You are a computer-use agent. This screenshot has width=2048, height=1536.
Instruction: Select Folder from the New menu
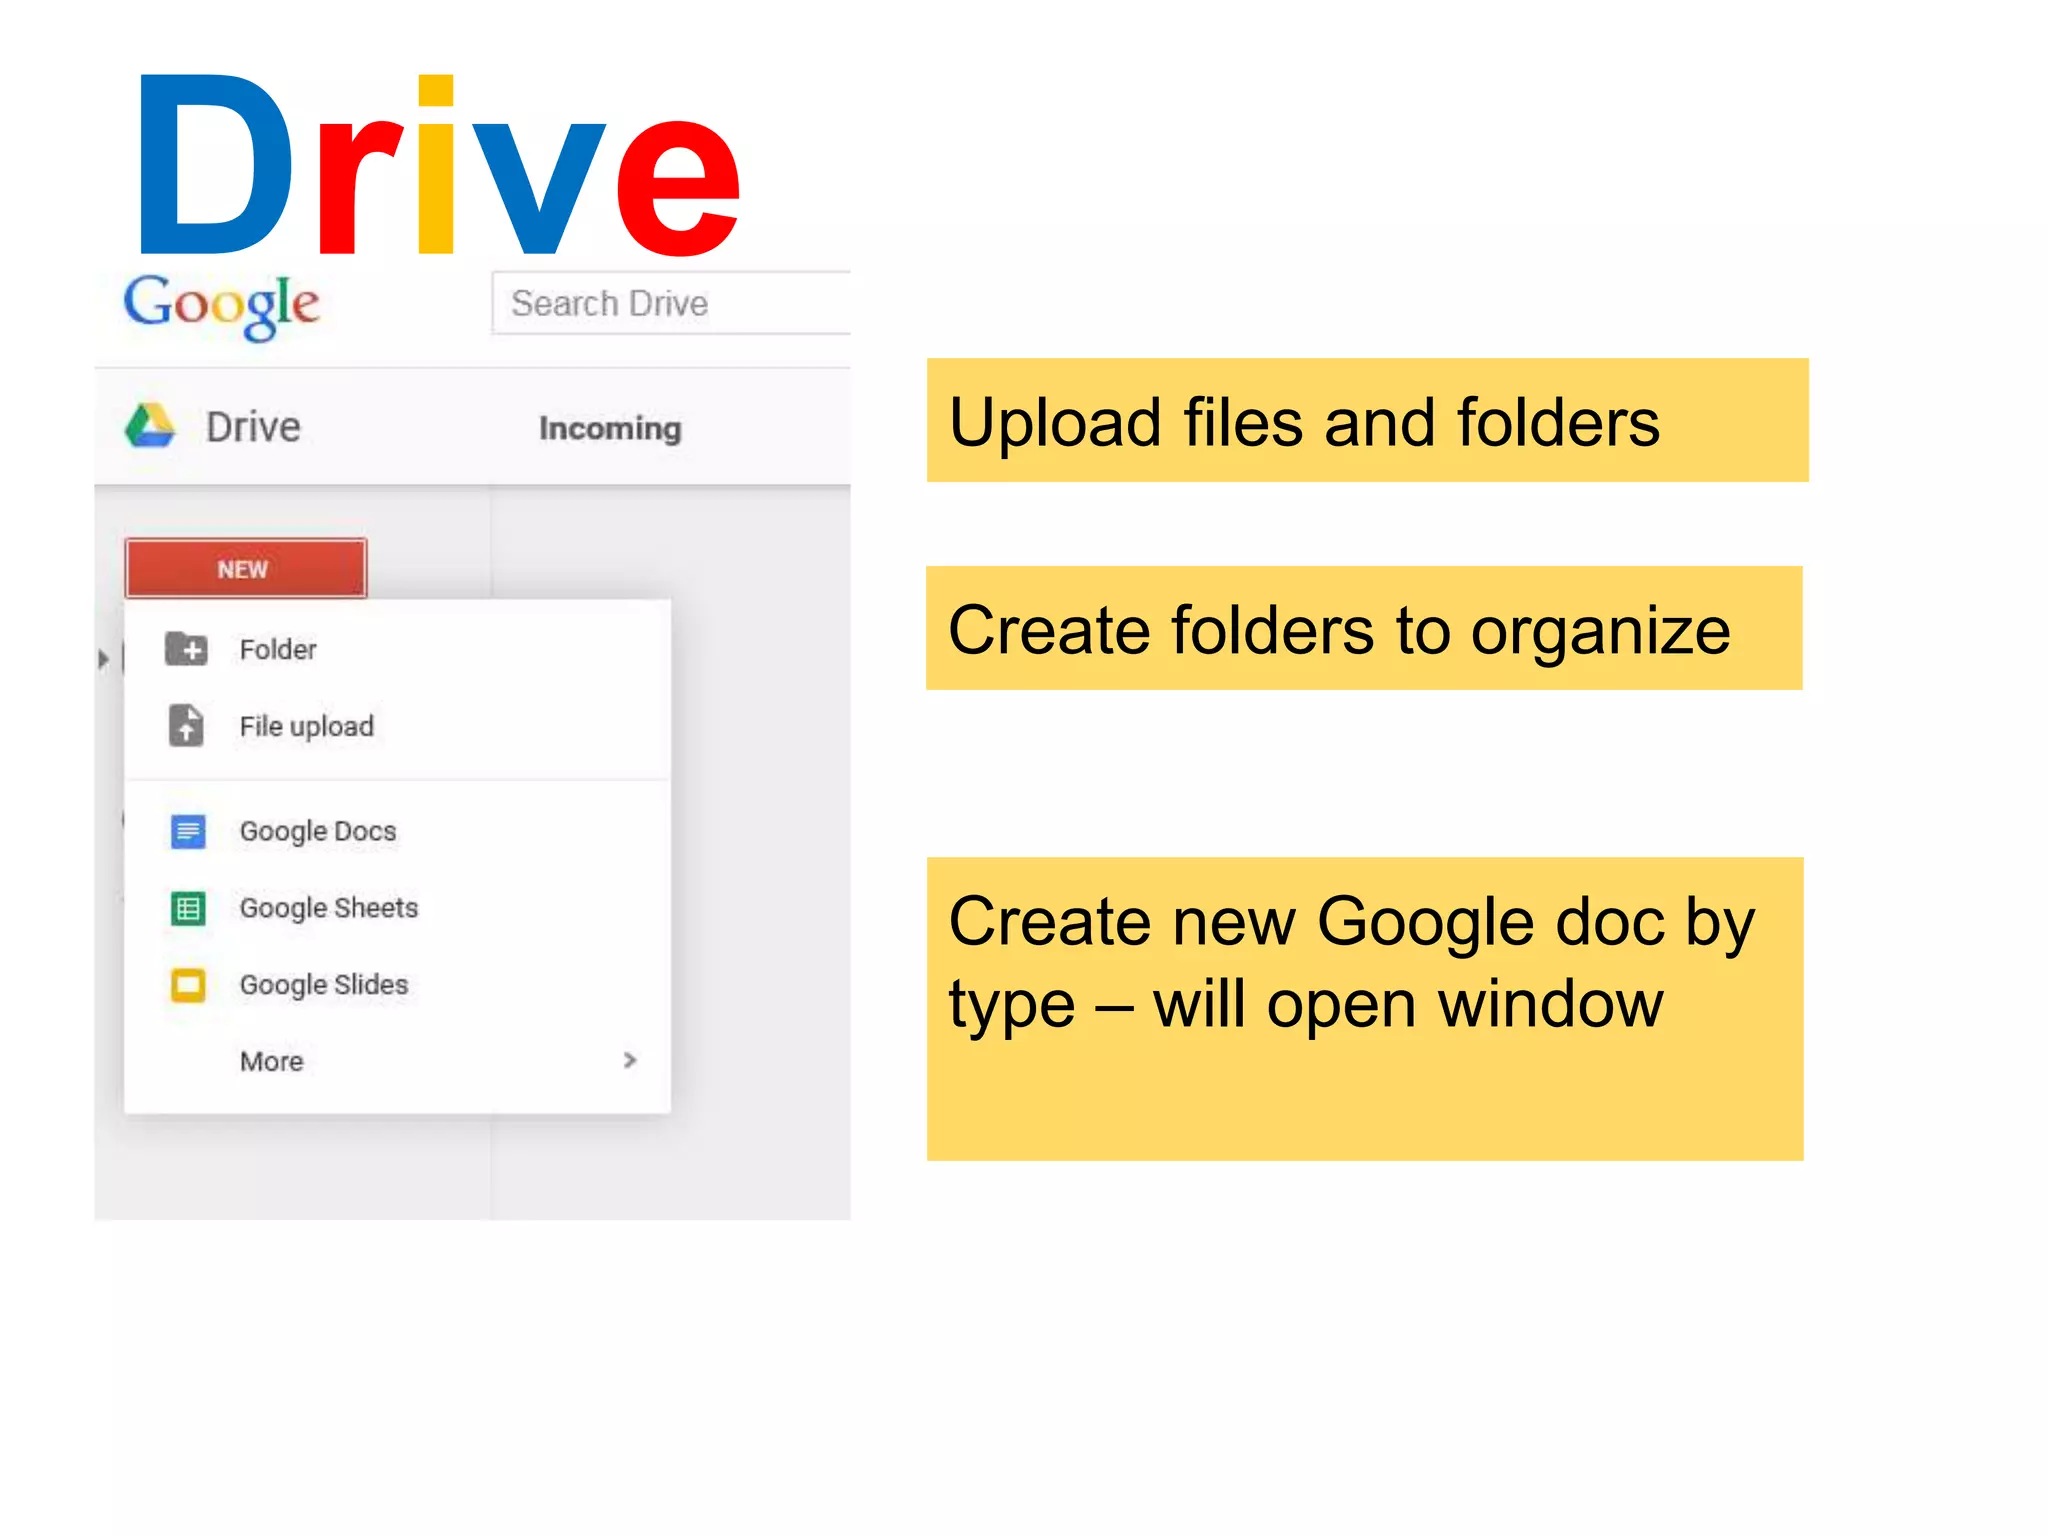click(397, 649)
